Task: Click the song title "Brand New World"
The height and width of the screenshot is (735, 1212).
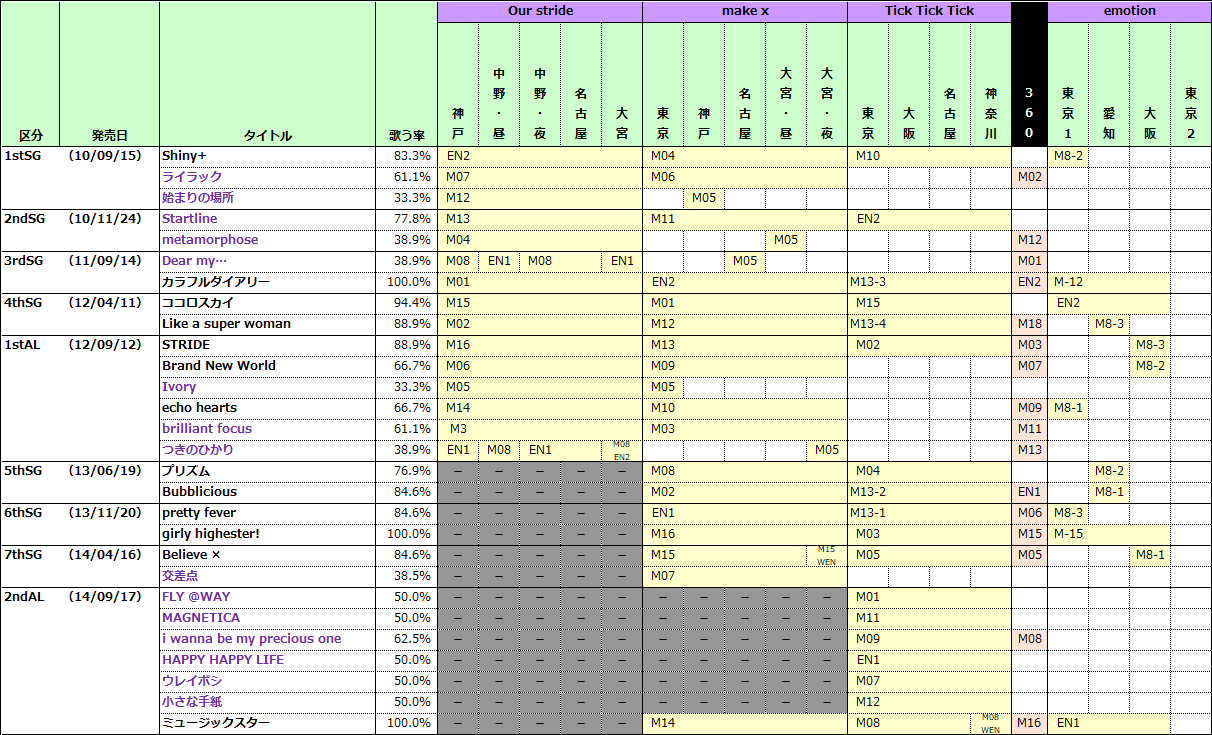Action: click(219, 366)
